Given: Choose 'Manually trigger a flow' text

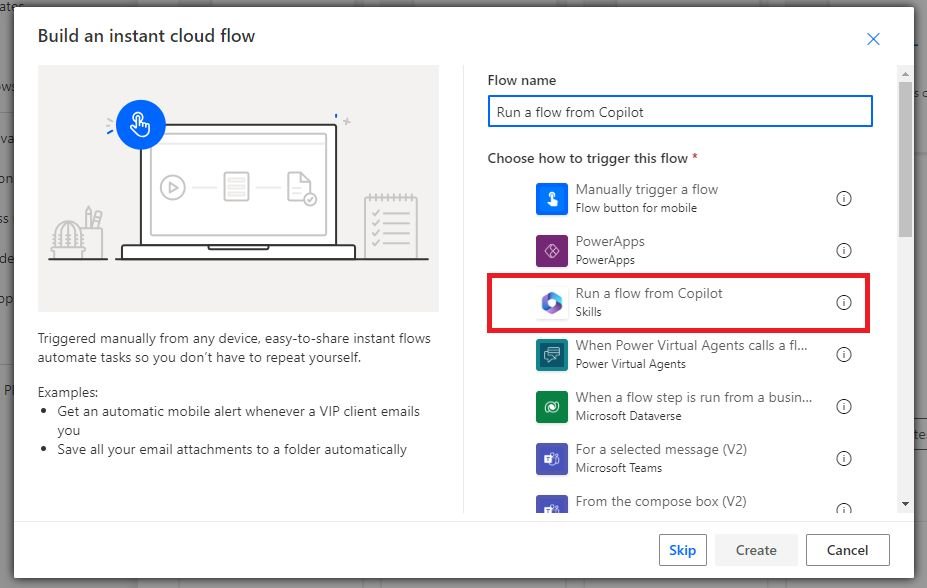Looking at the screenshot, I should point(647,190).
